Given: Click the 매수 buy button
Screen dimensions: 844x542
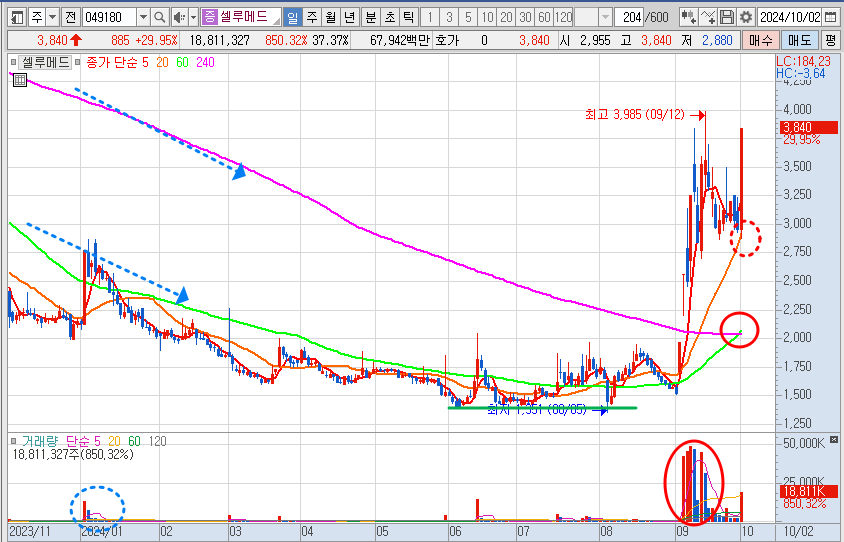Looking at the screenshot, I should tap(760, 40).
